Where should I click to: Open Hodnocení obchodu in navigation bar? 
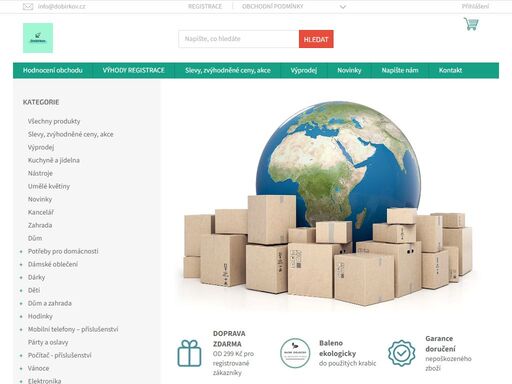point(53,70)
